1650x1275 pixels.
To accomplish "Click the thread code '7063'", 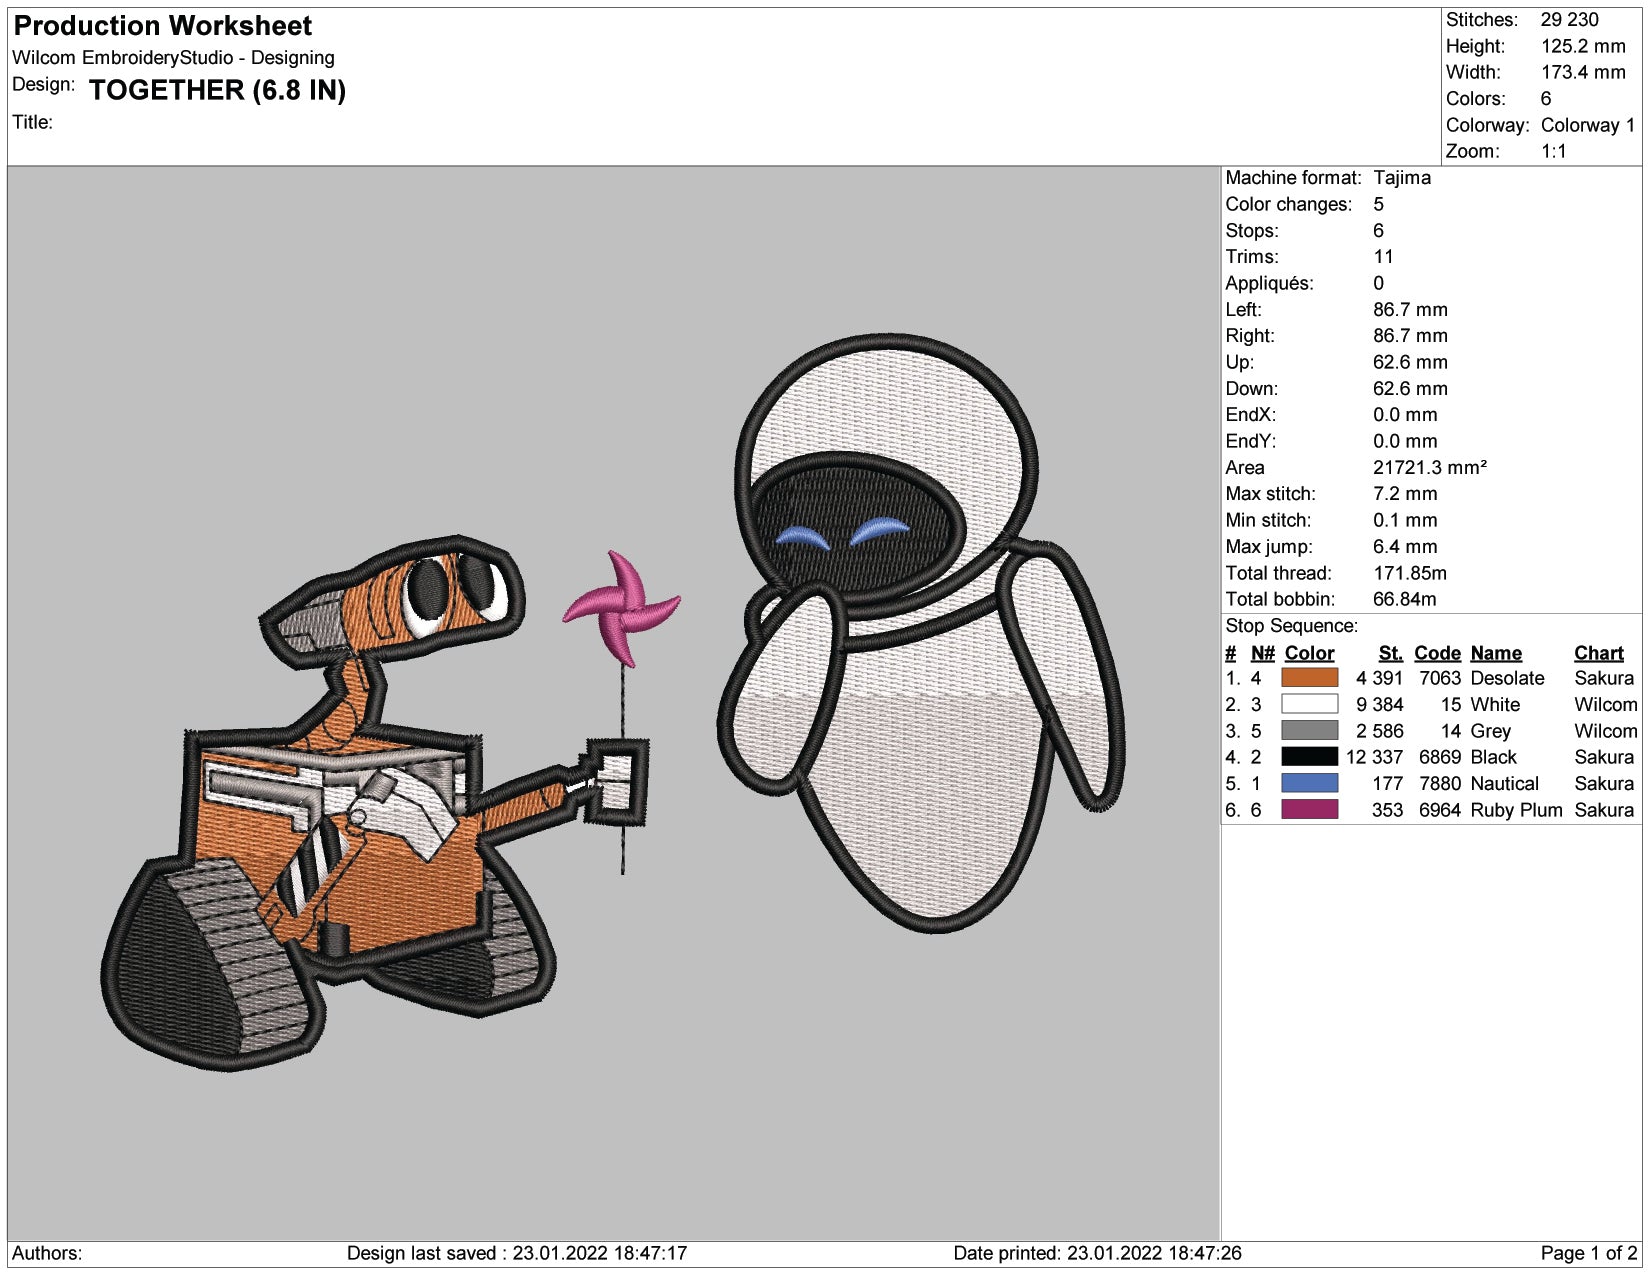I will pyautogui.click(x=1439, y=678).
